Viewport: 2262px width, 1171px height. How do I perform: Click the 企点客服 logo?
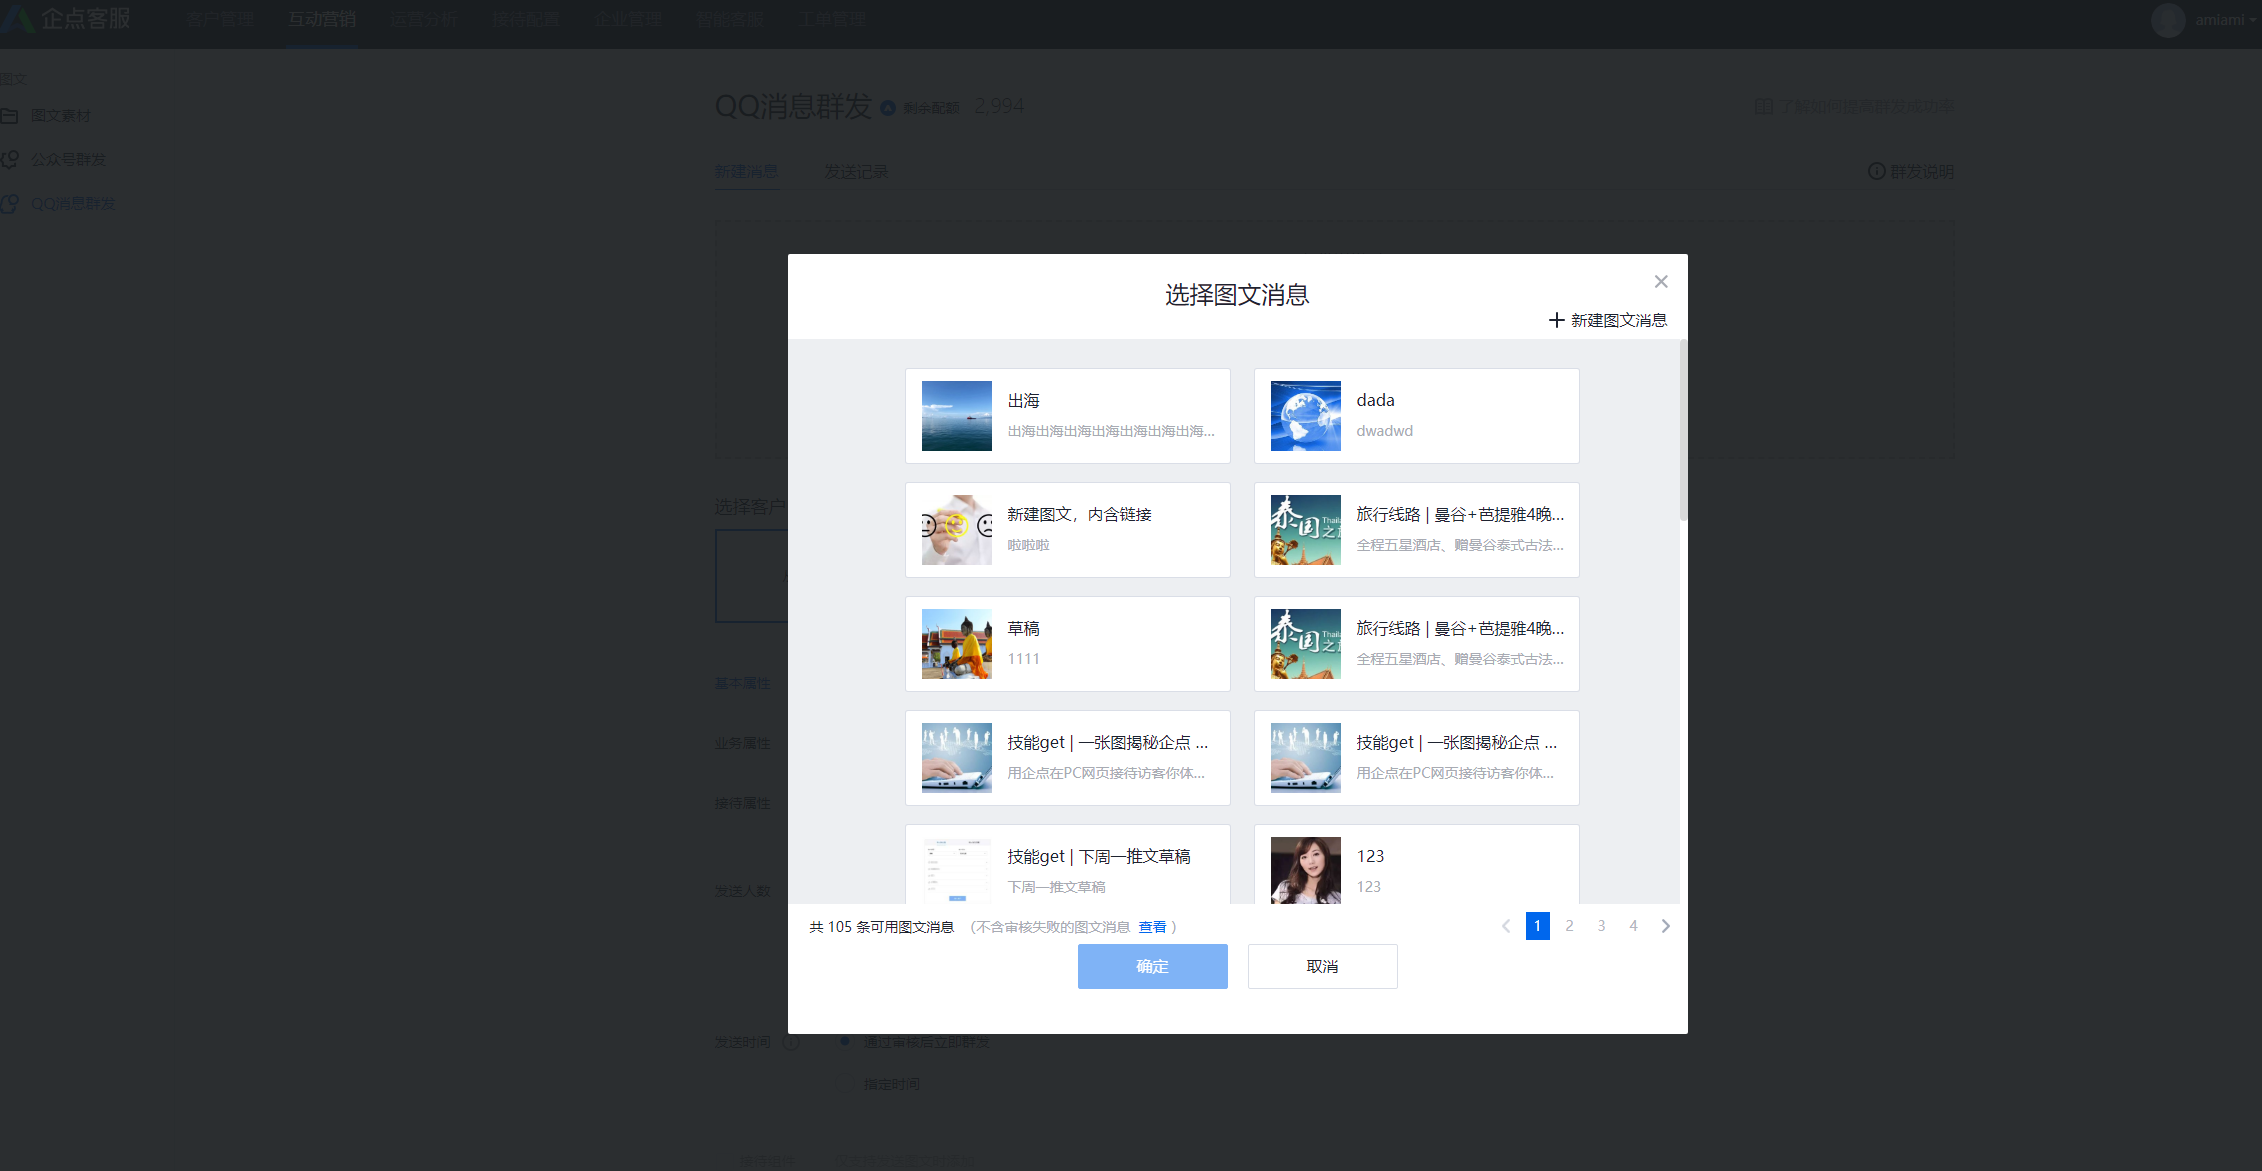(x=66, y=19)
